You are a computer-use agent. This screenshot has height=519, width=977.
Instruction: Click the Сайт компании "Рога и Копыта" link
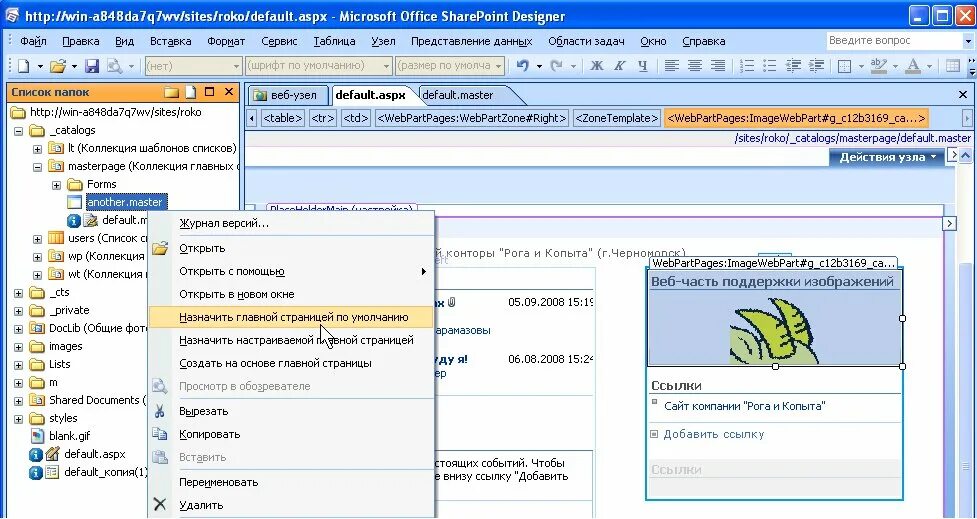(x=745, y=406)
